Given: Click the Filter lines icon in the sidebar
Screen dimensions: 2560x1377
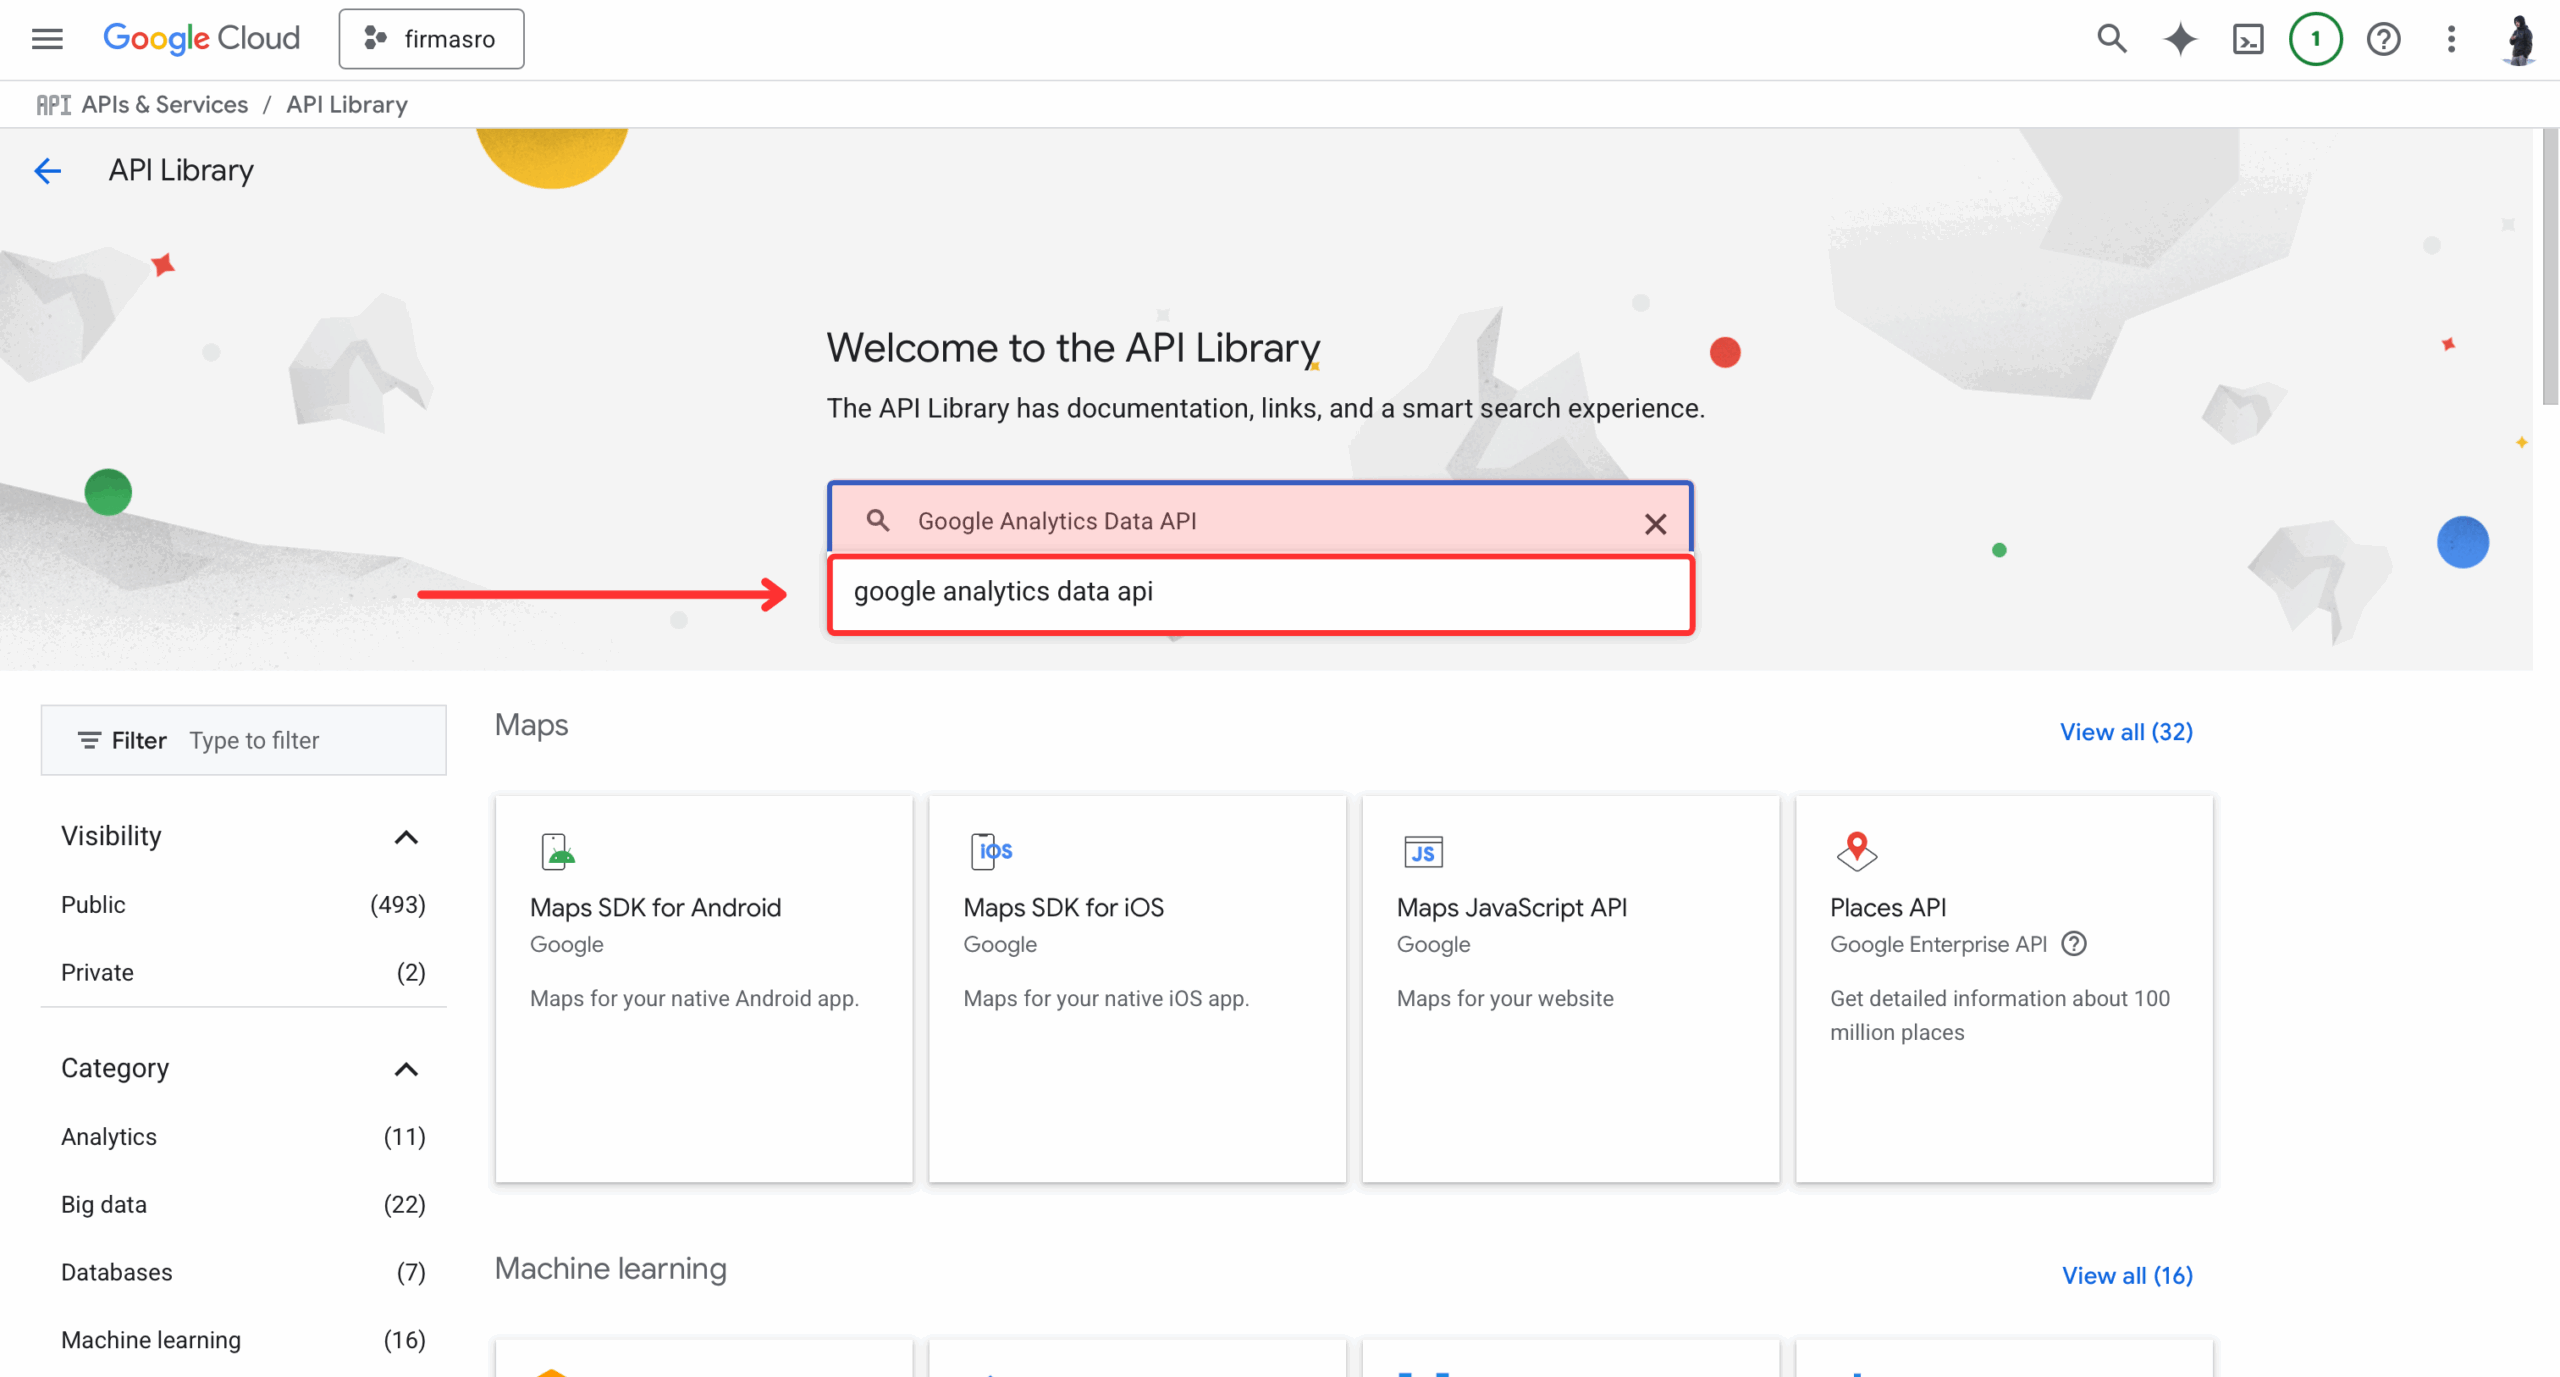Looking at the screenshot, I should [x=89, y=741].
